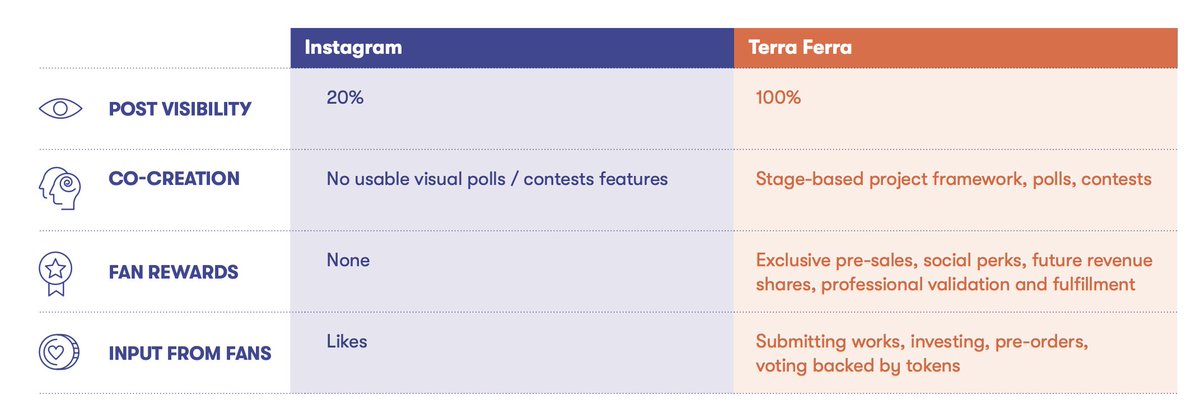Click the POST VISIBILITY row label
Viewport: 1200px width, 417px height.
tap(180, 109)
